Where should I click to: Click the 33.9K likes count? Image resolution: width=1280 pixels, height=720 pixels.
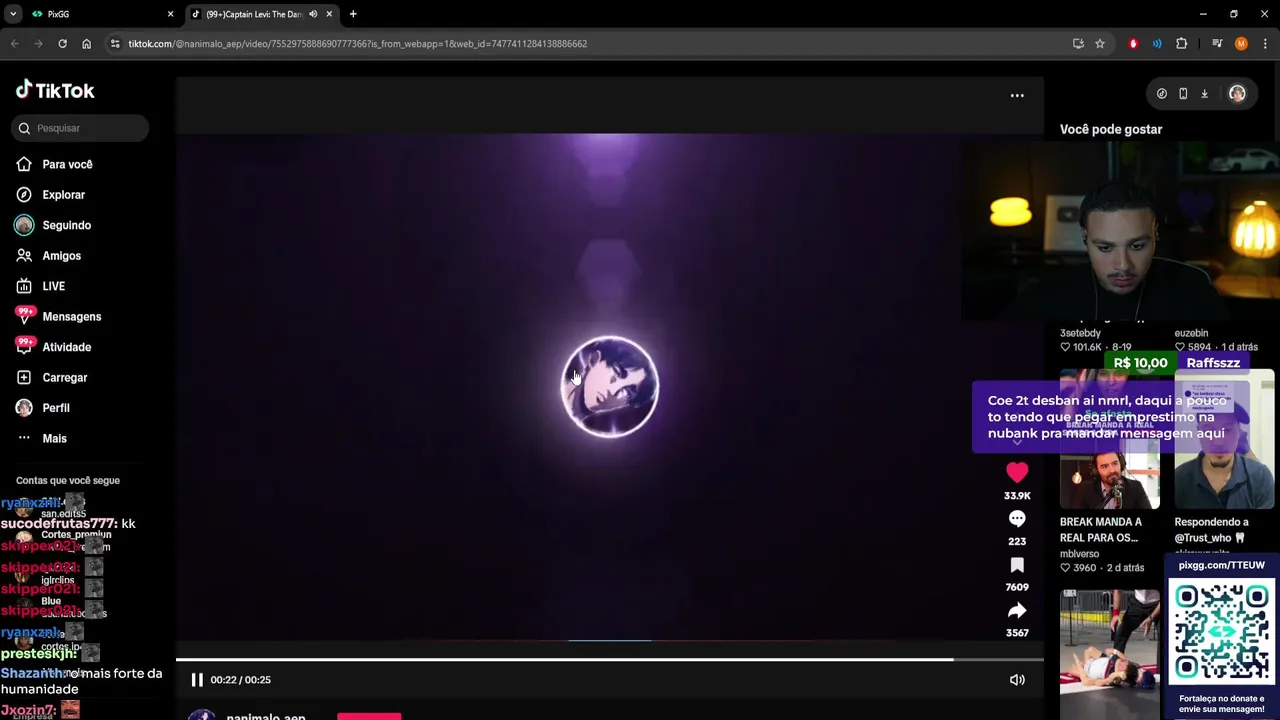[x=1017, y=496]
